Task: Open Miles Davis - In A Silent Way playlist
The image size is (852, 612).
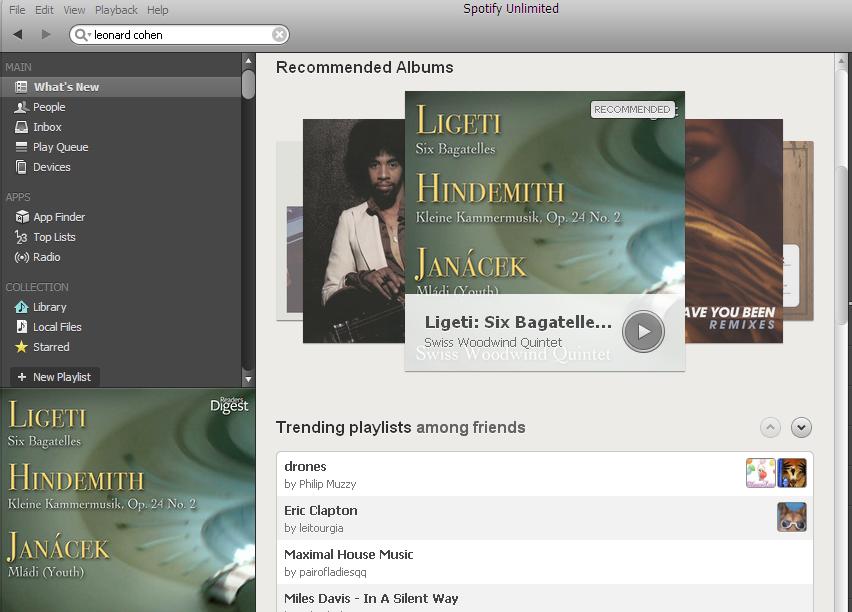Action: pyautogui.click(x=371, y=598)
